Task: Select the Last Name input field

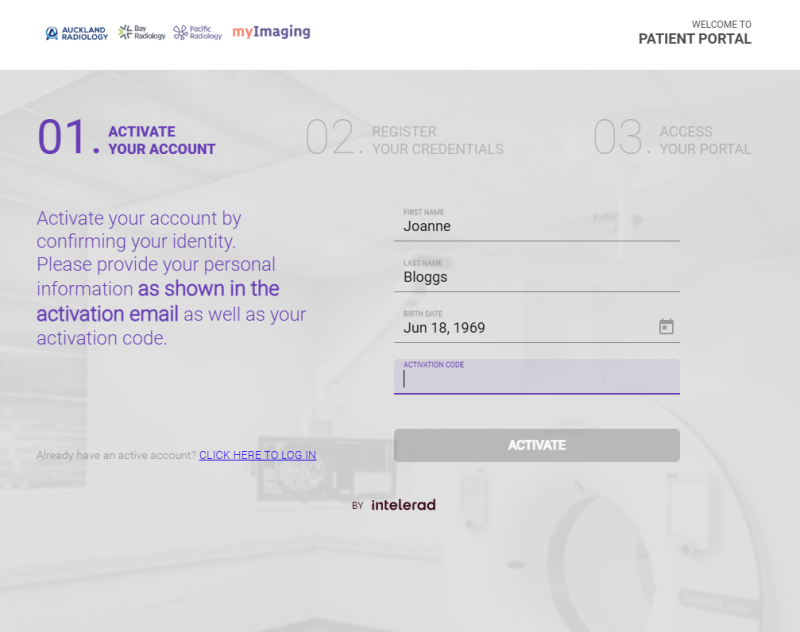Action: click(x=536, y=277)
